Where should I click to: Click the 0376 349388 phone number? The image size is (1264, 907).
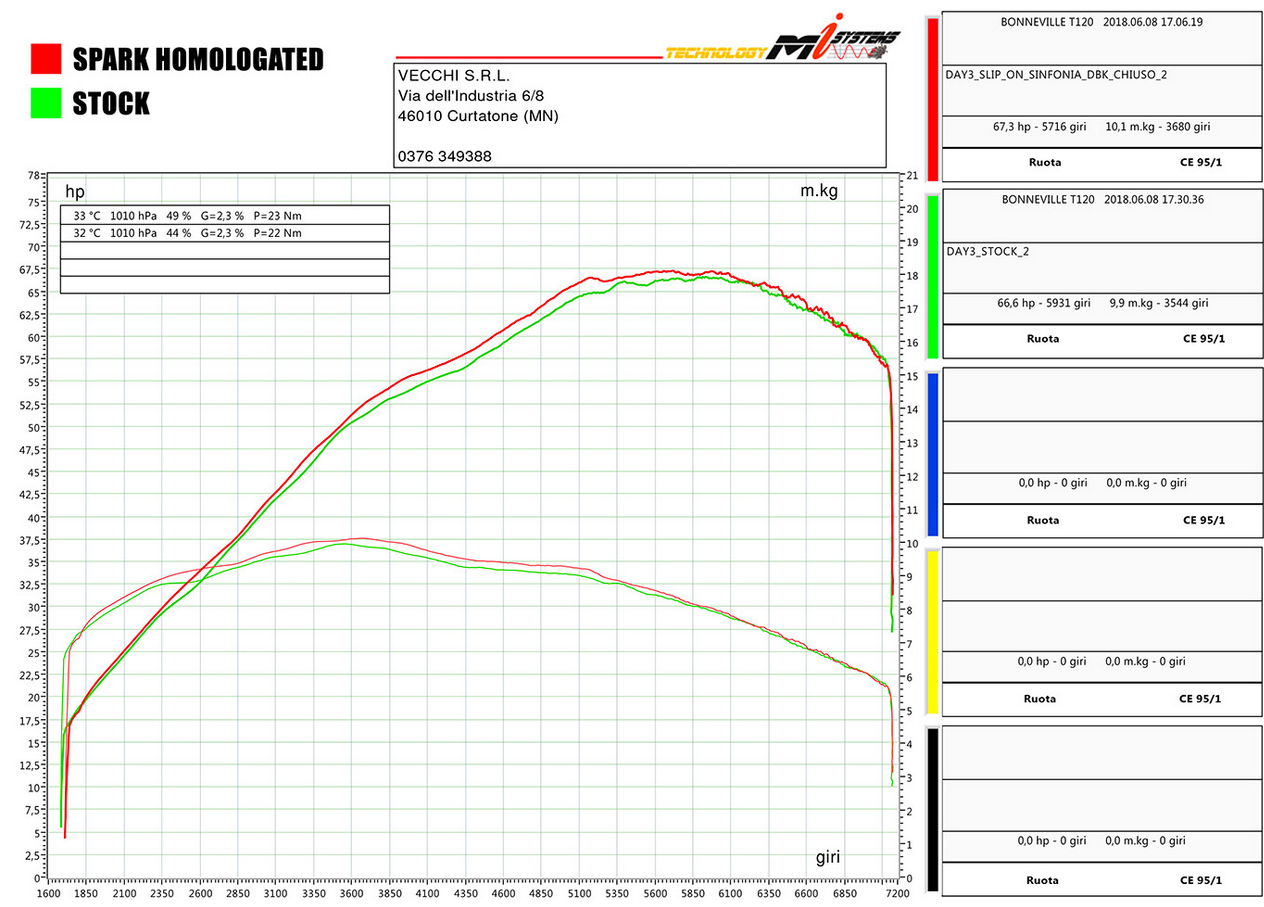pos(444,157)
